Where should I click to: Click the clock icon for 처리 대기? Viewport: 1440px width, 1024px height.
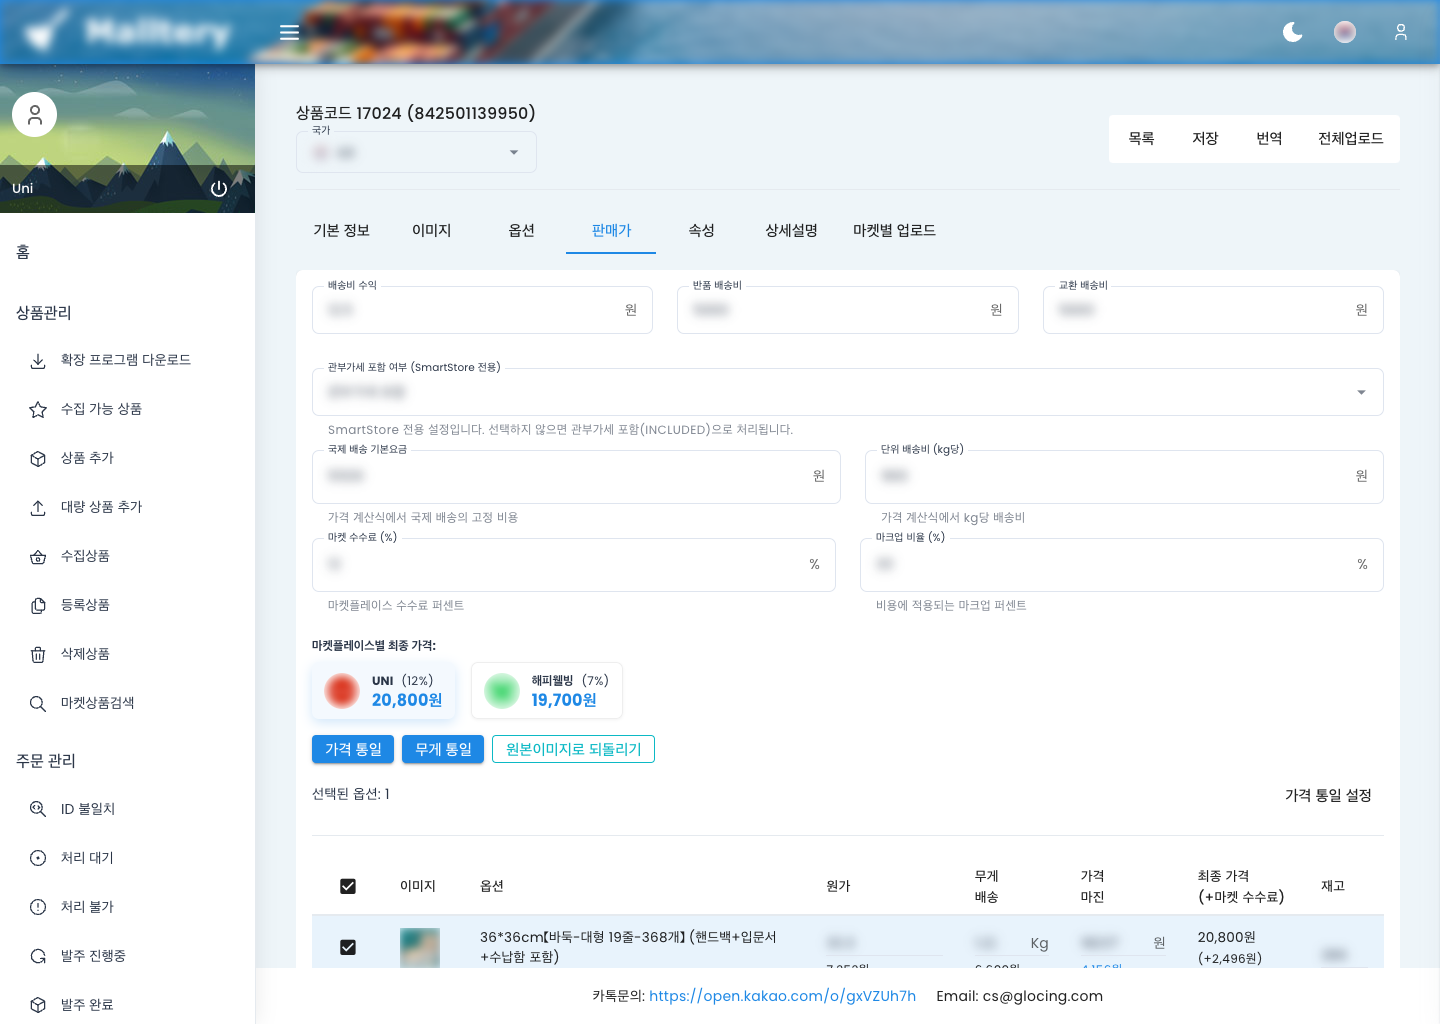pyautogui.click(x=38, y=858)
